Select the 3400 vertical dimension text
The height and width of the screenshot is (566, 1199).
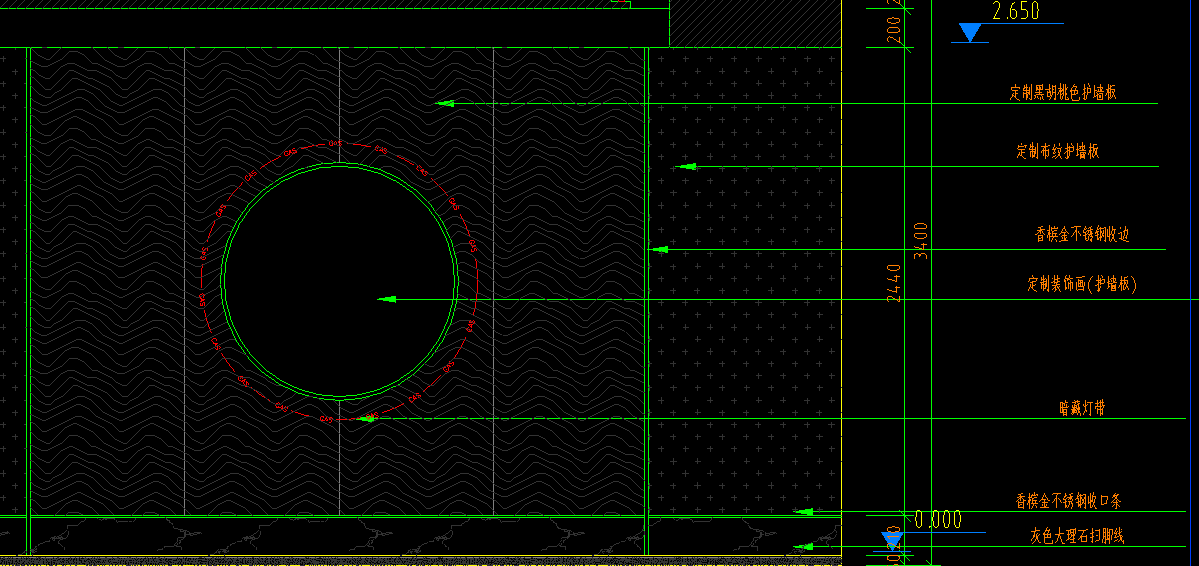(921, 240)
